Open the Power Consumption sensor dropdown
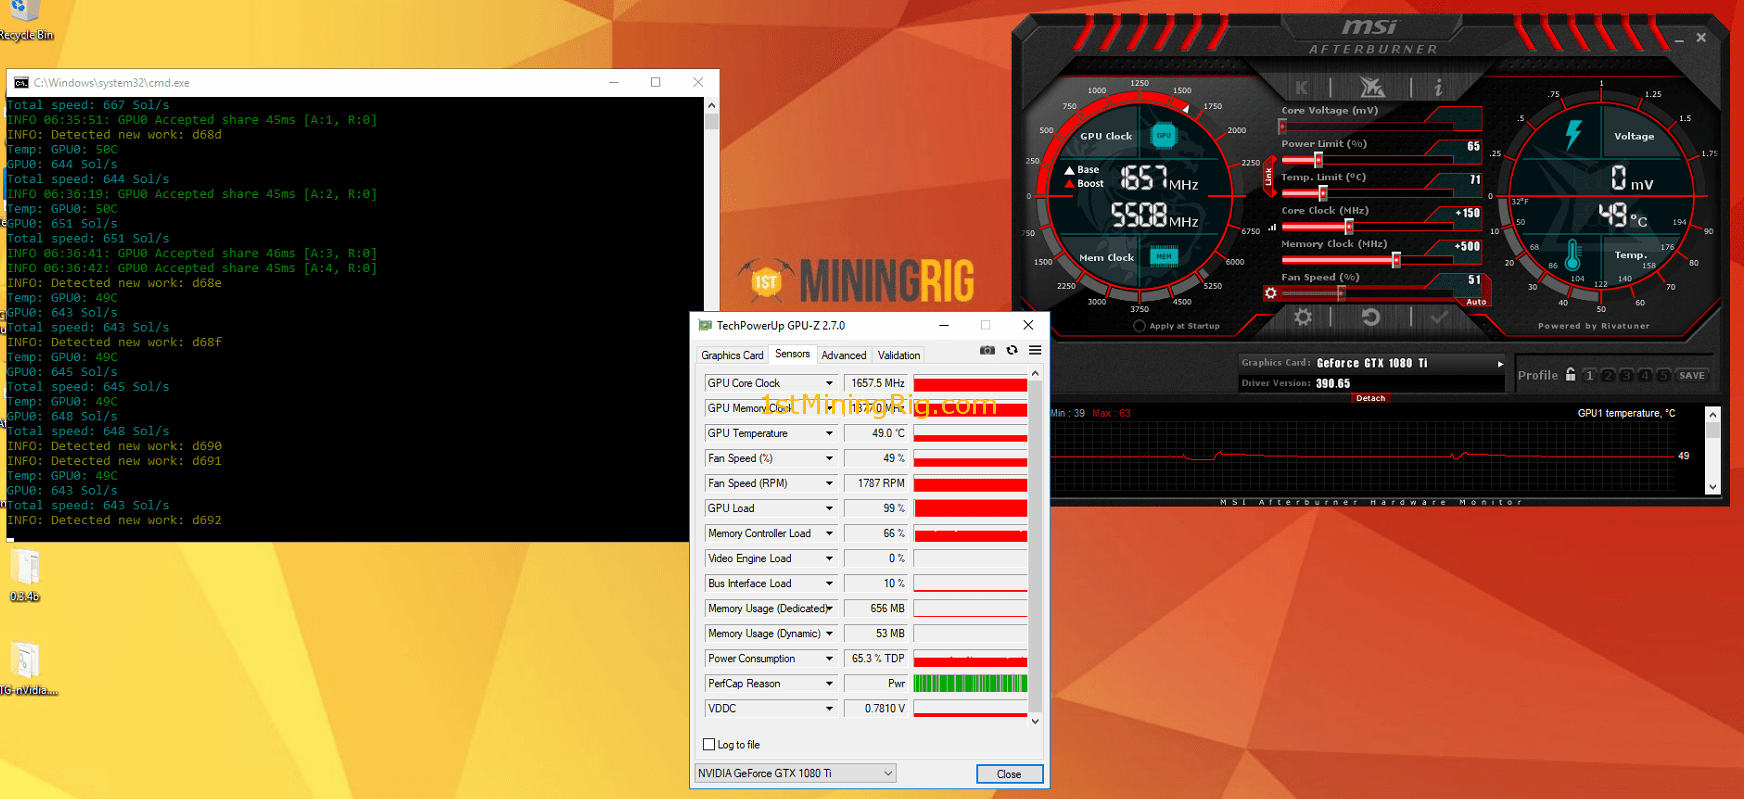The image size is (1744, 799). tap(829, 658)
